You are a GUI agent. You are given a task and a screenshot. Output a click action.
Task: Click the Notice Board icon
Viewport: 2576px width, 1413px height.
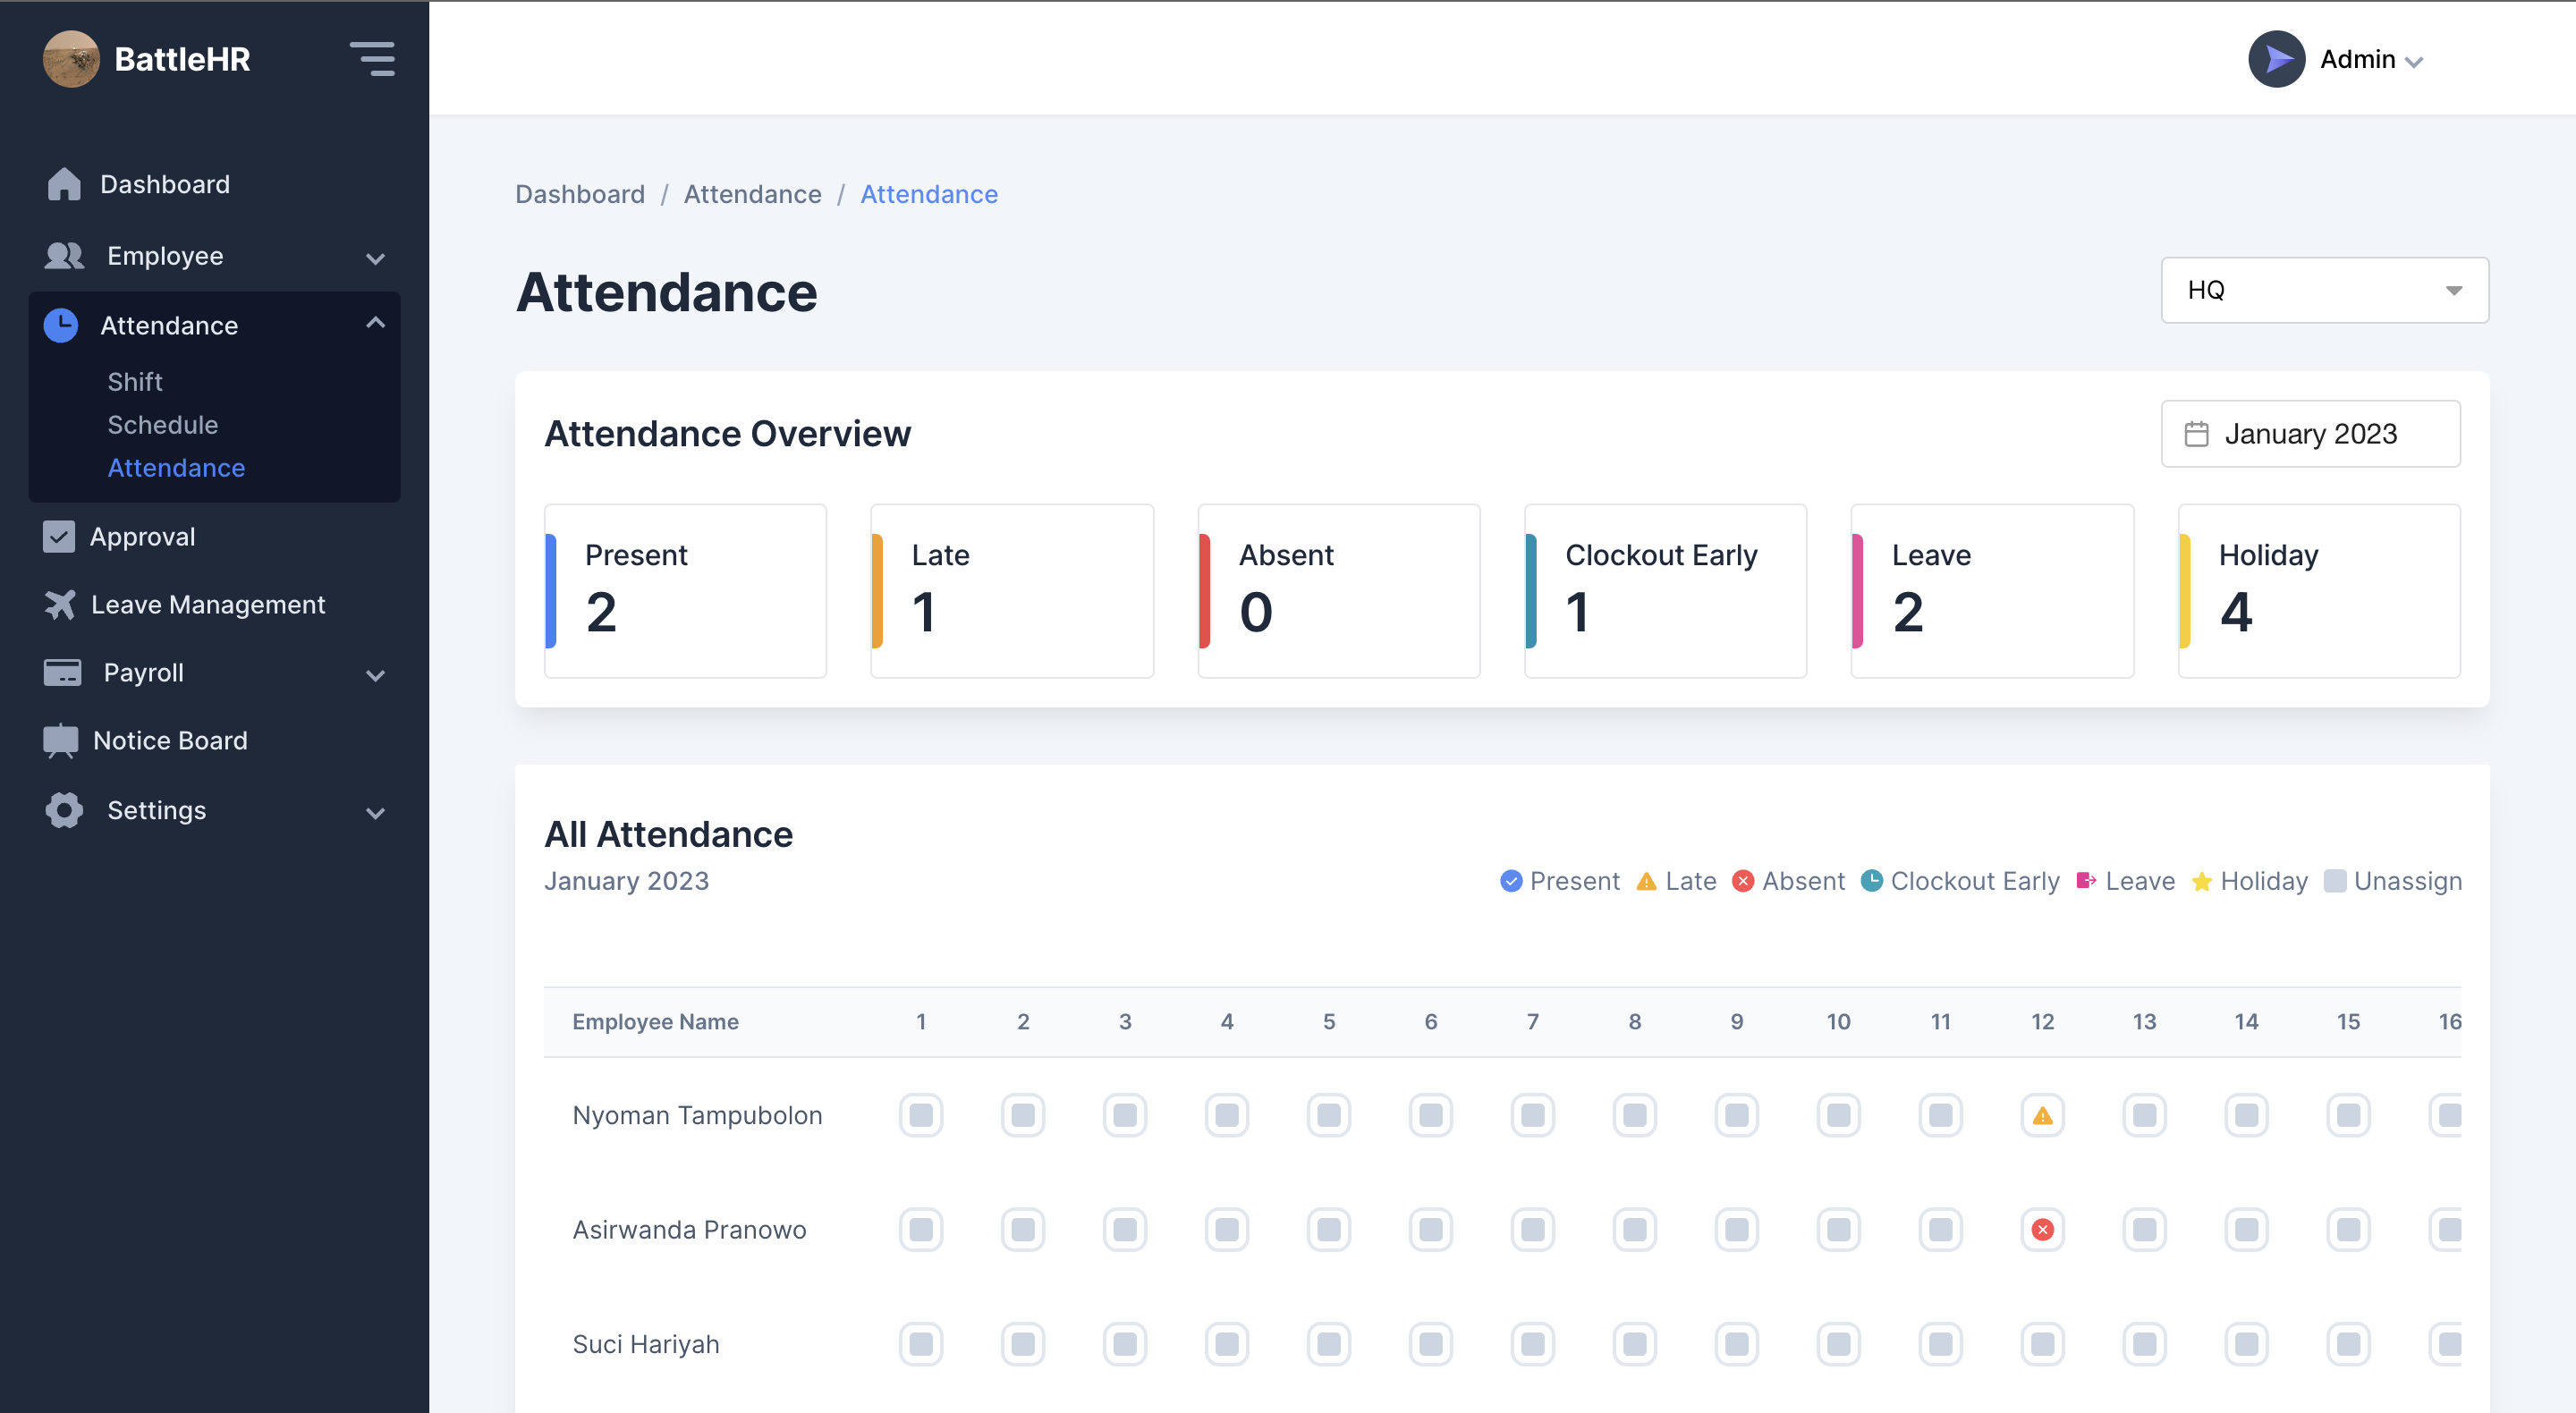pyautogui.click(x=61, y=740)
